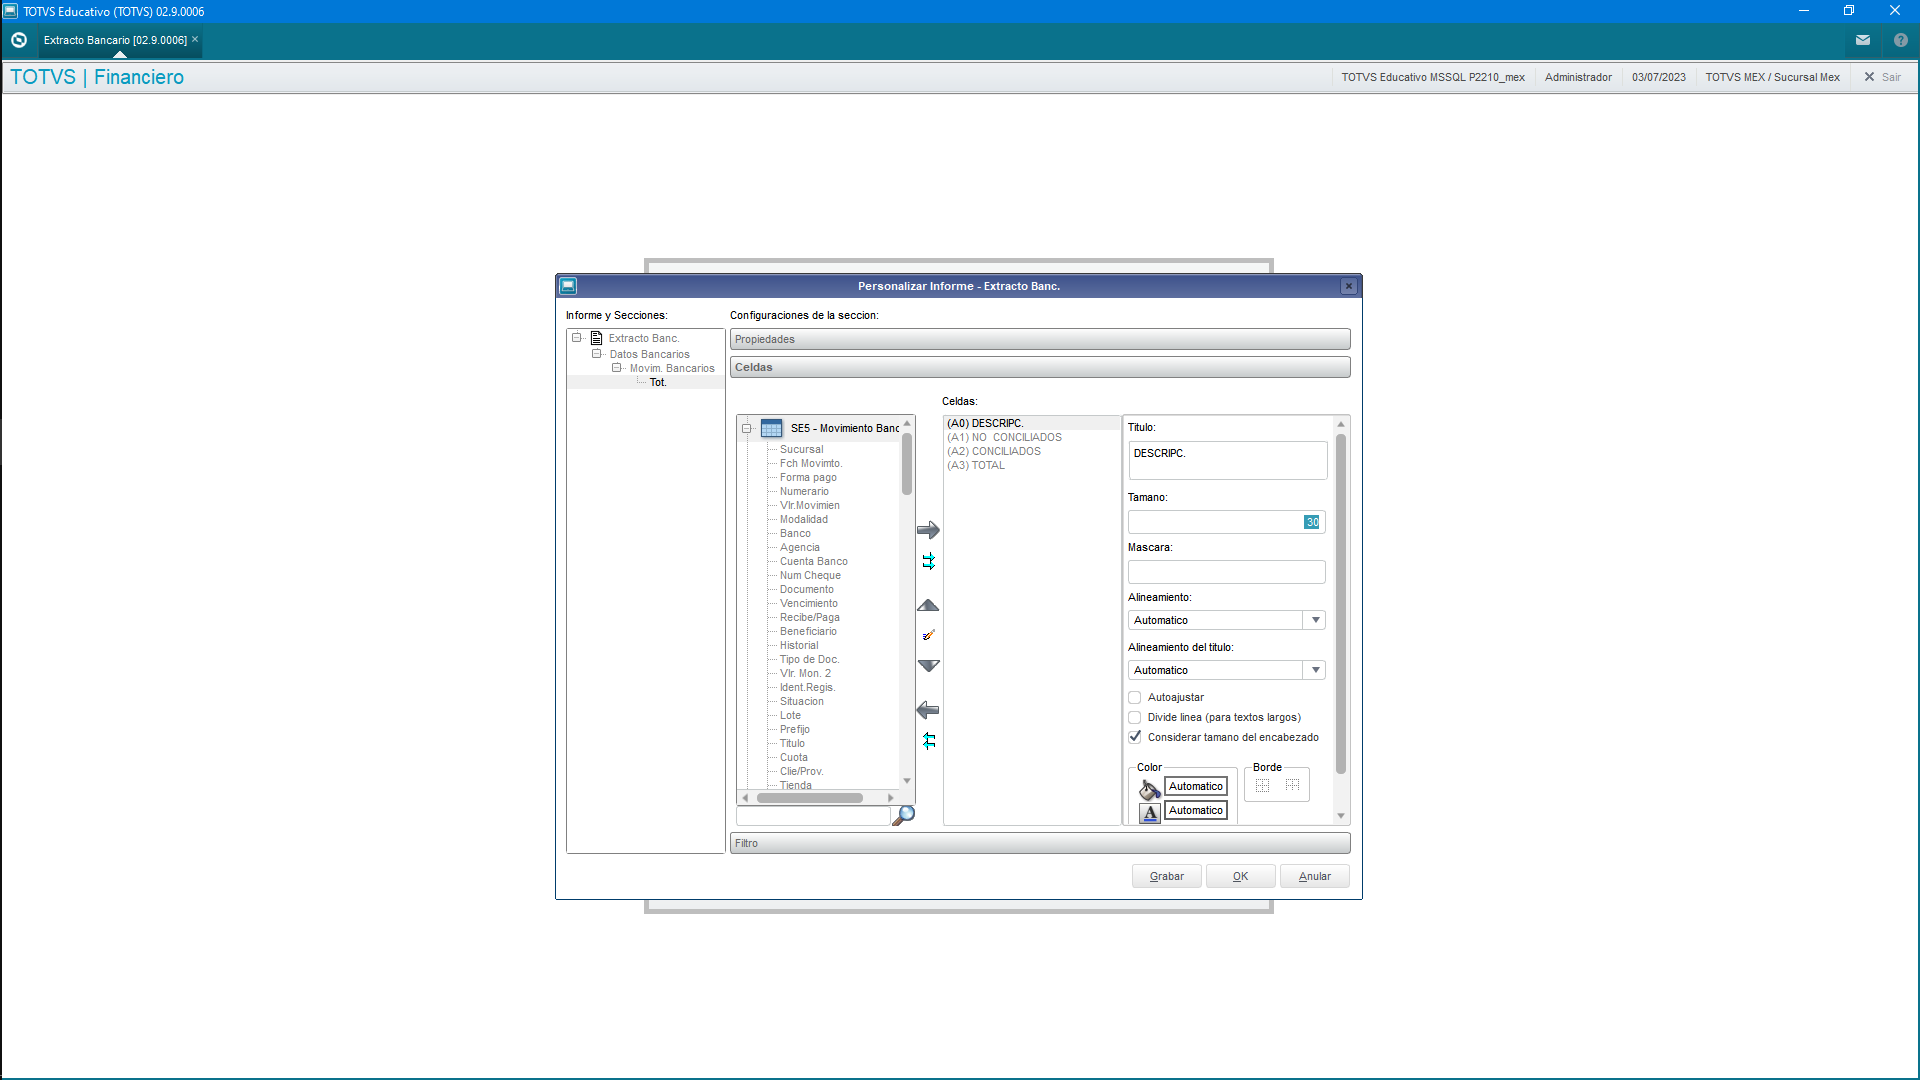Click the TOTVS logo icon in tab bar
The image size is (1920, 1080).
[19, 40]
